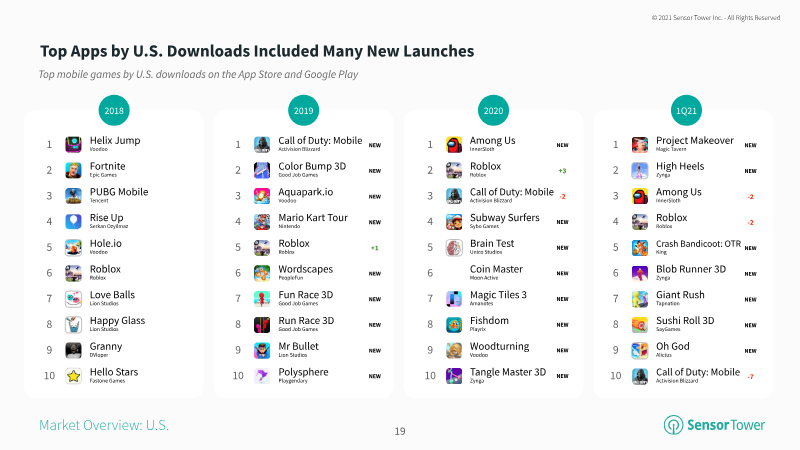Image resolution: width=800 pixels, height=450 pixels.
Task: Click the NEW tag beside Mario Kart Tour
Action: (x=375, y=222)
